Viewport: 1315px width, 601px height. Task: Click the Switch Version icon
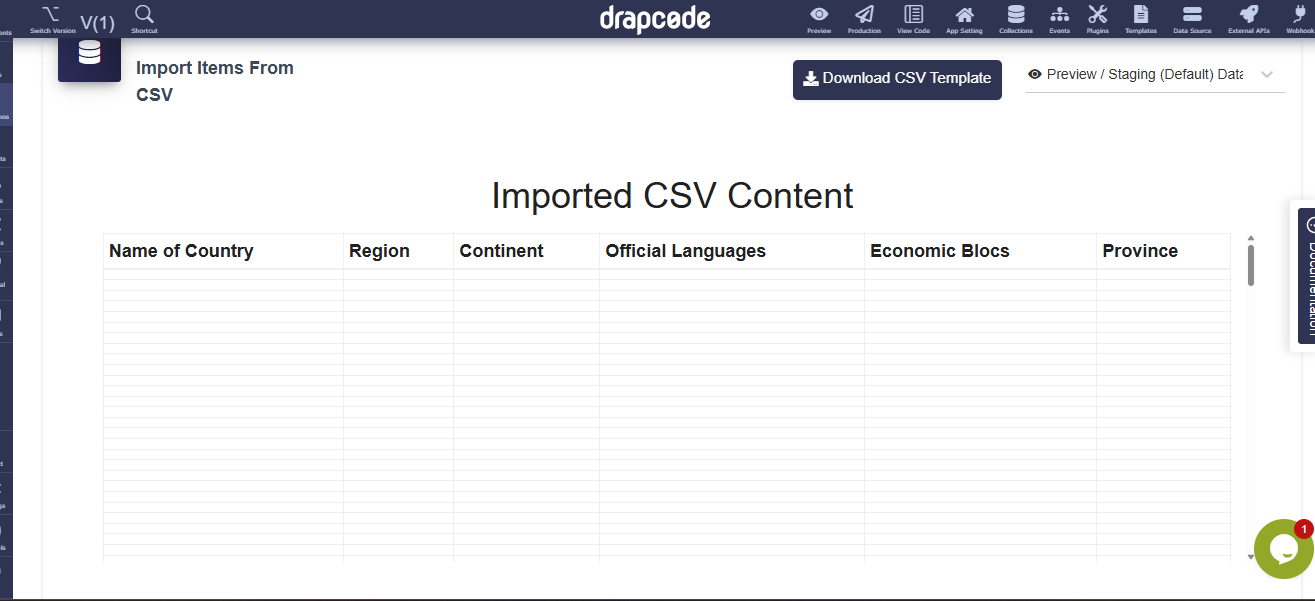tap(52, 15)
